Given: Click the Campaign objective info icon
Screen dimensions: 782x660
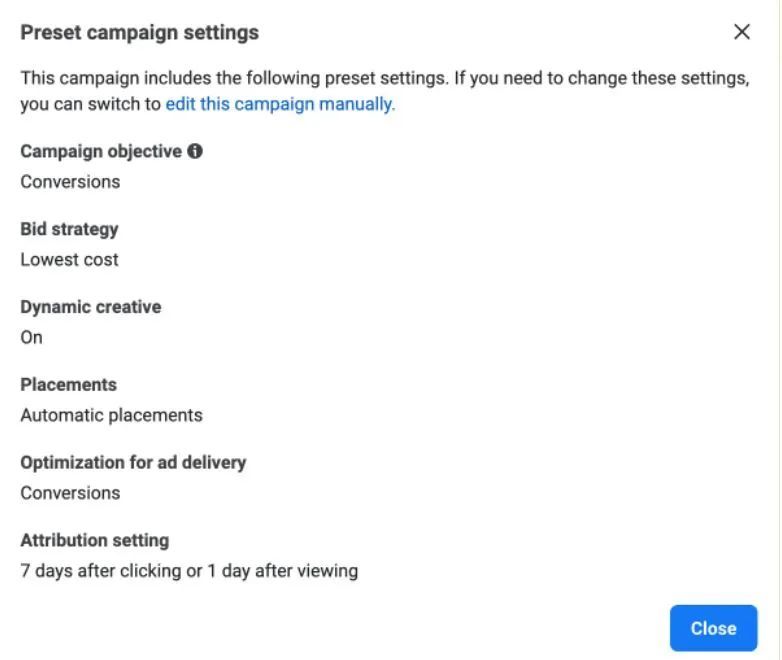Looking at the screenshot, I should tap(195, 151).
